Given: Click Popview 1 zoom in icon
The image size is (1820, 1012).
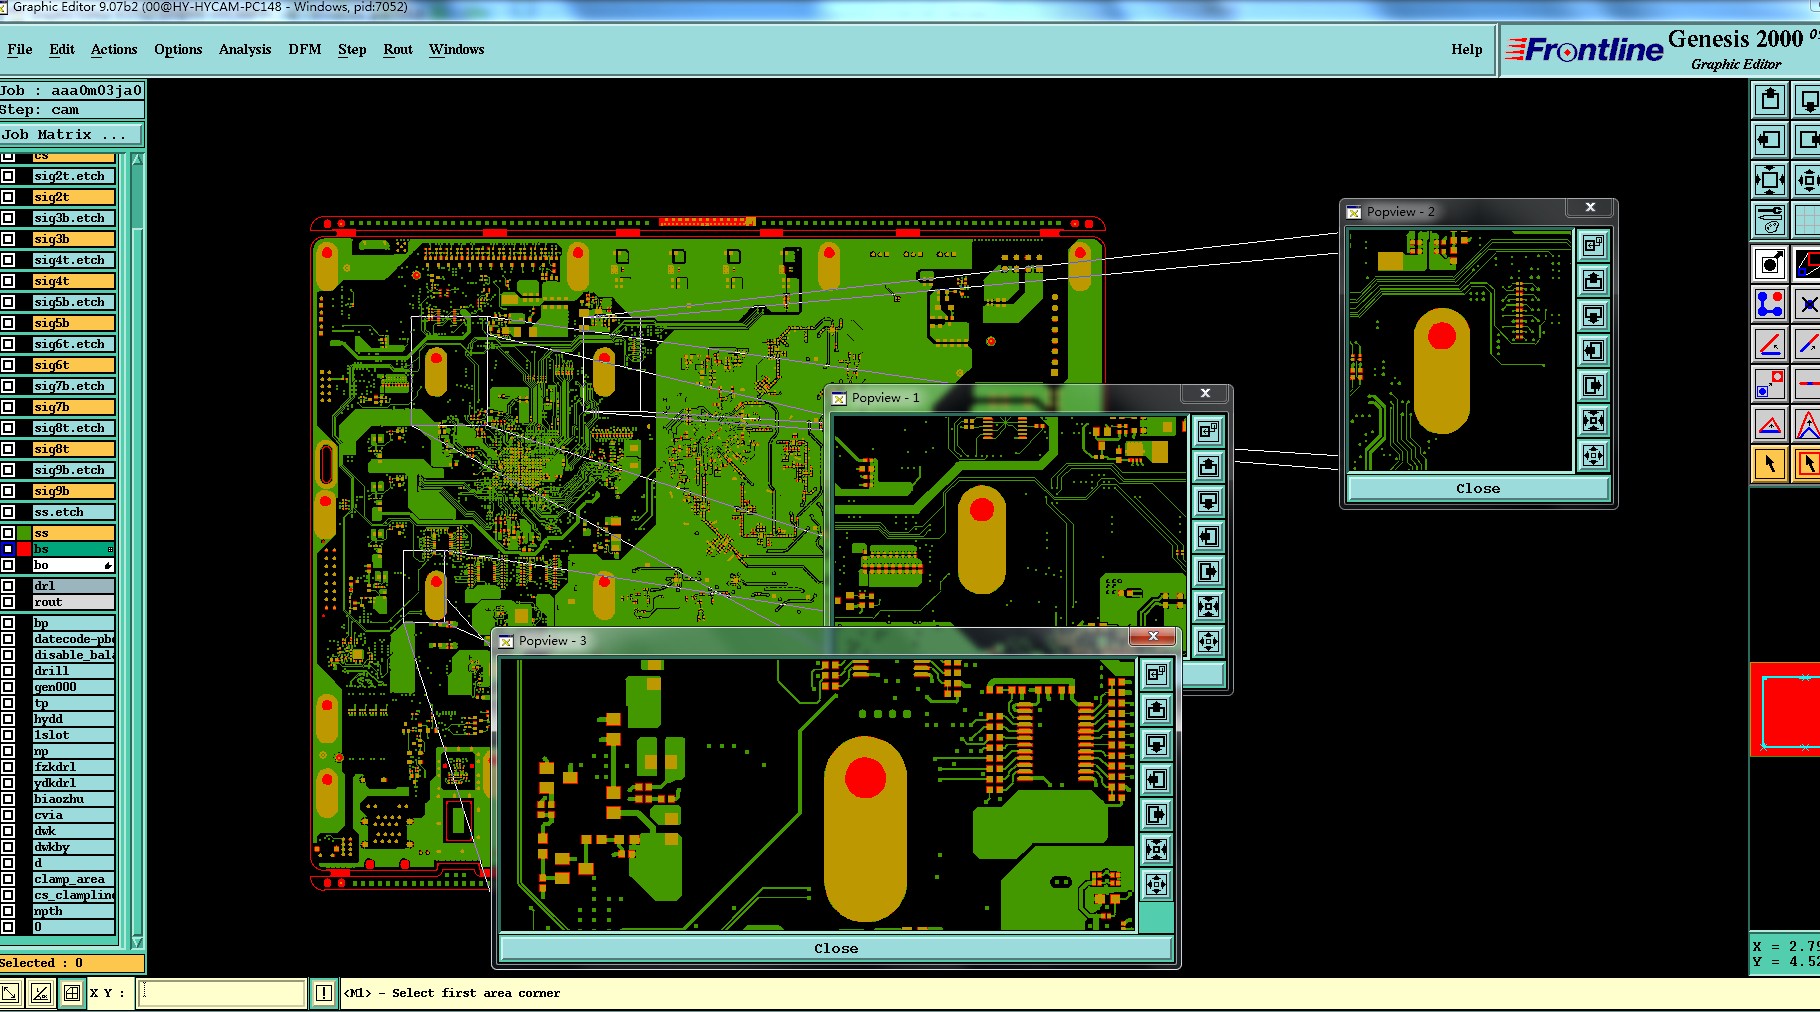Looking at the screenshot, I should [1208, 607].
